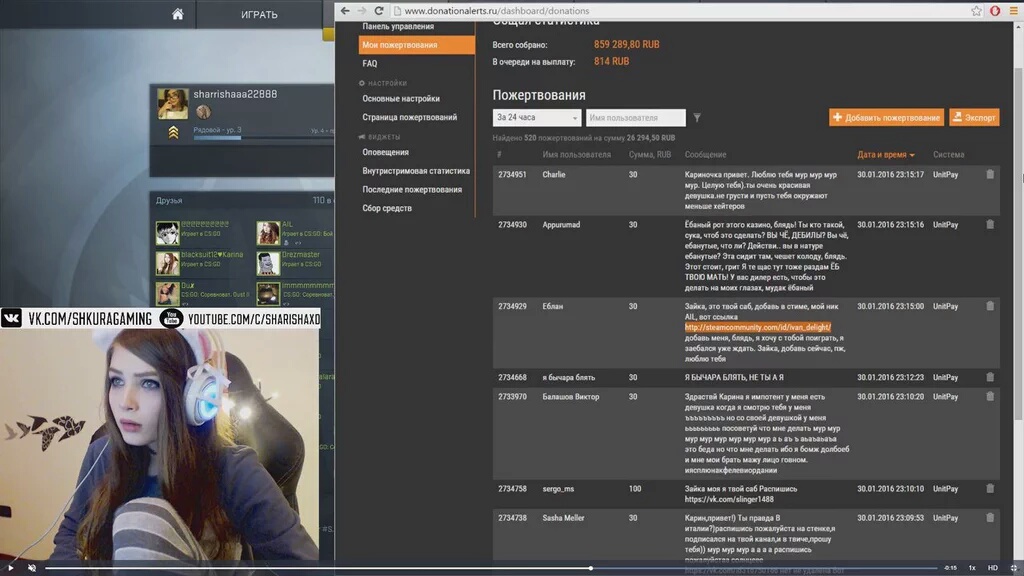The image size is (1024, 576).
Task: Sort by the 'Дата и время' column
Action: click(886, 155)
